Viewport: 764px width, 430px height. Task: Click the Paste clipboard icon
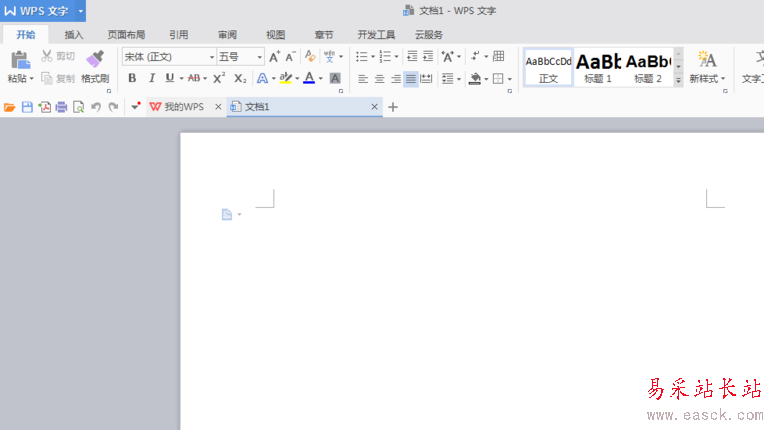point(20,60)
